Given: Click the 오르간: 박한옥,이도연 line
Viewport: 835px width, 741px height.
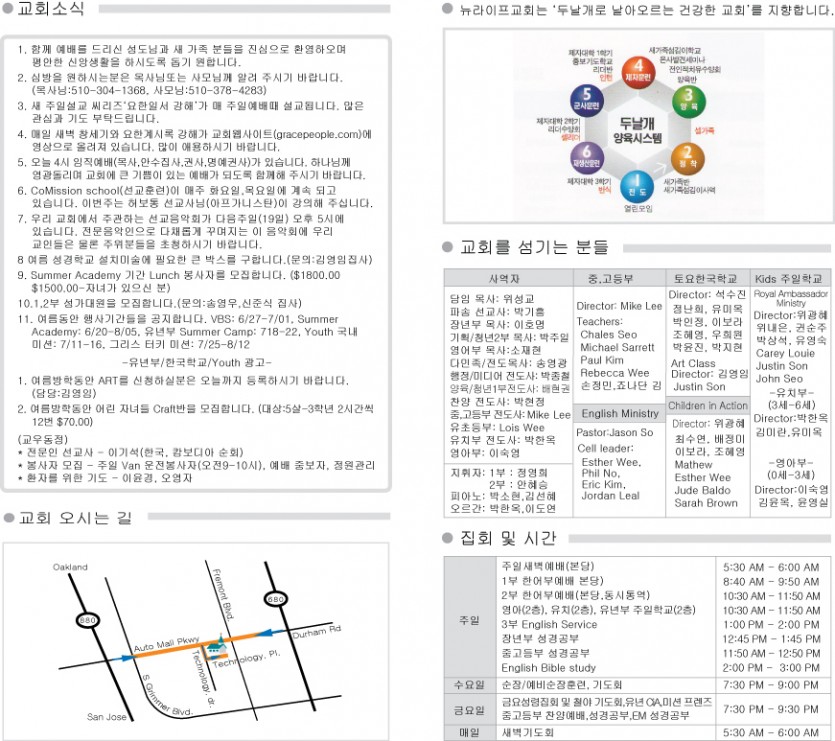Looking at the screenshot, I should tap(503, 508).
